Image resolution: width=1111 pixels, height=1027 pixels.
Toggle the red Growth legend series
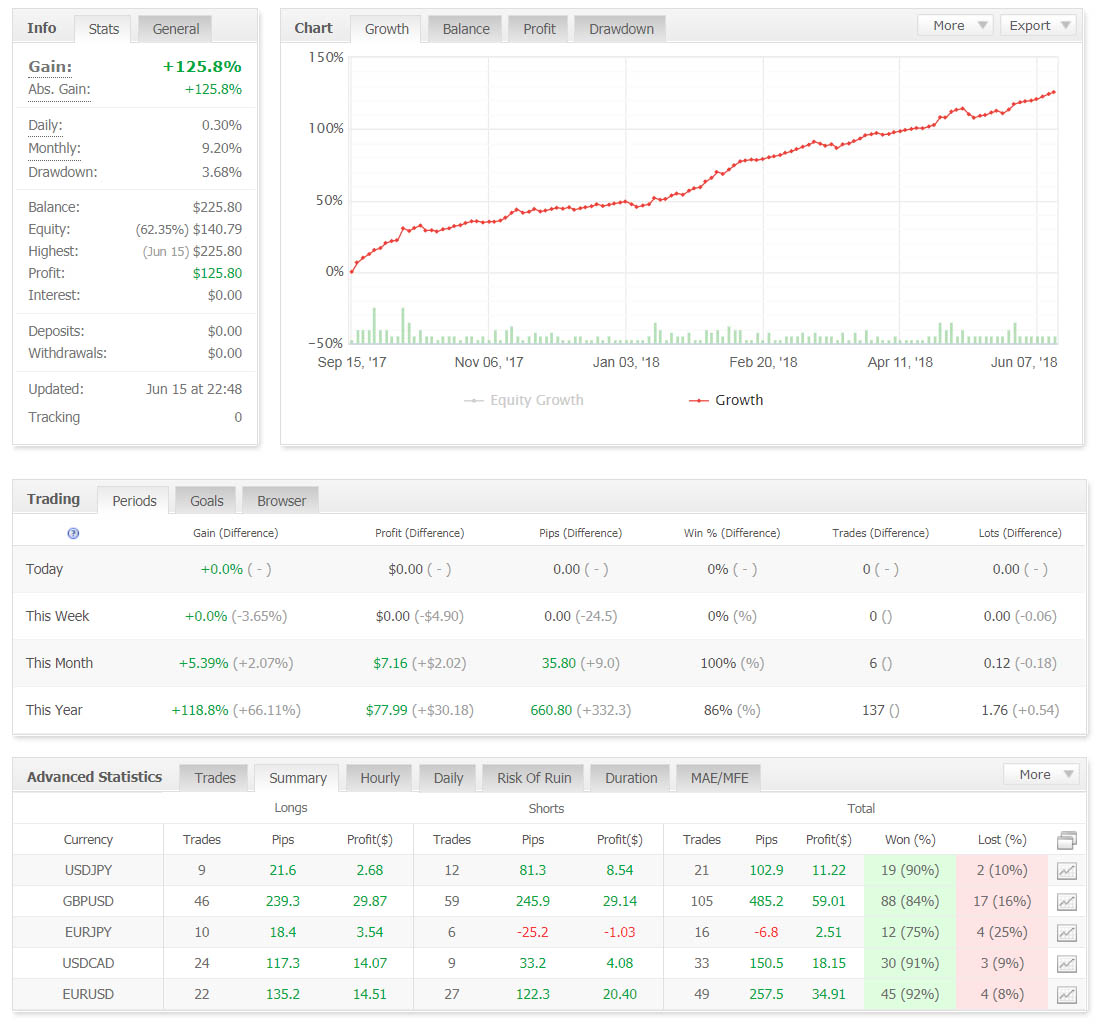[x=726, y=400]
